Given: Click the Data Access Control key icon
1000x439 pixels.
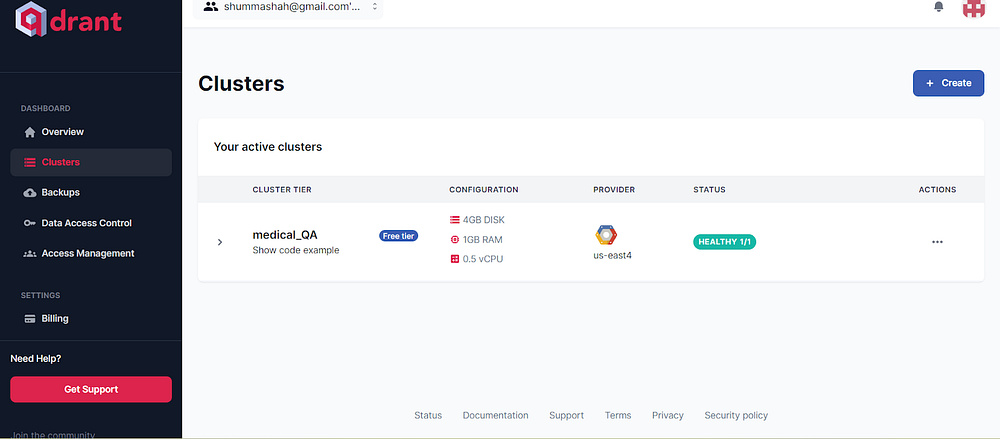Looking at the screenshot, I should click(x=30, y=223).
